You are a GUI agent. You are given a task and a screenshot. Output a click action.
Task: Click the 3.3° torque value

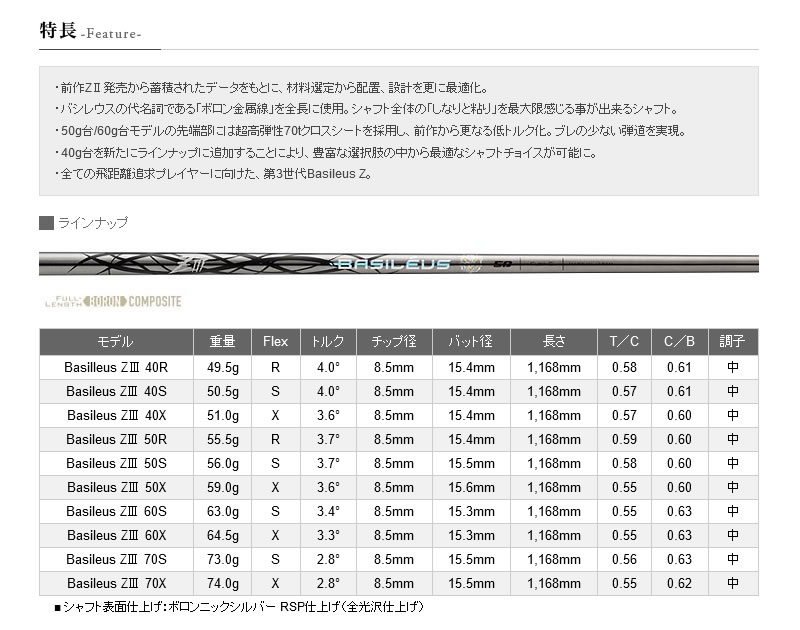(x=328, y=535)
